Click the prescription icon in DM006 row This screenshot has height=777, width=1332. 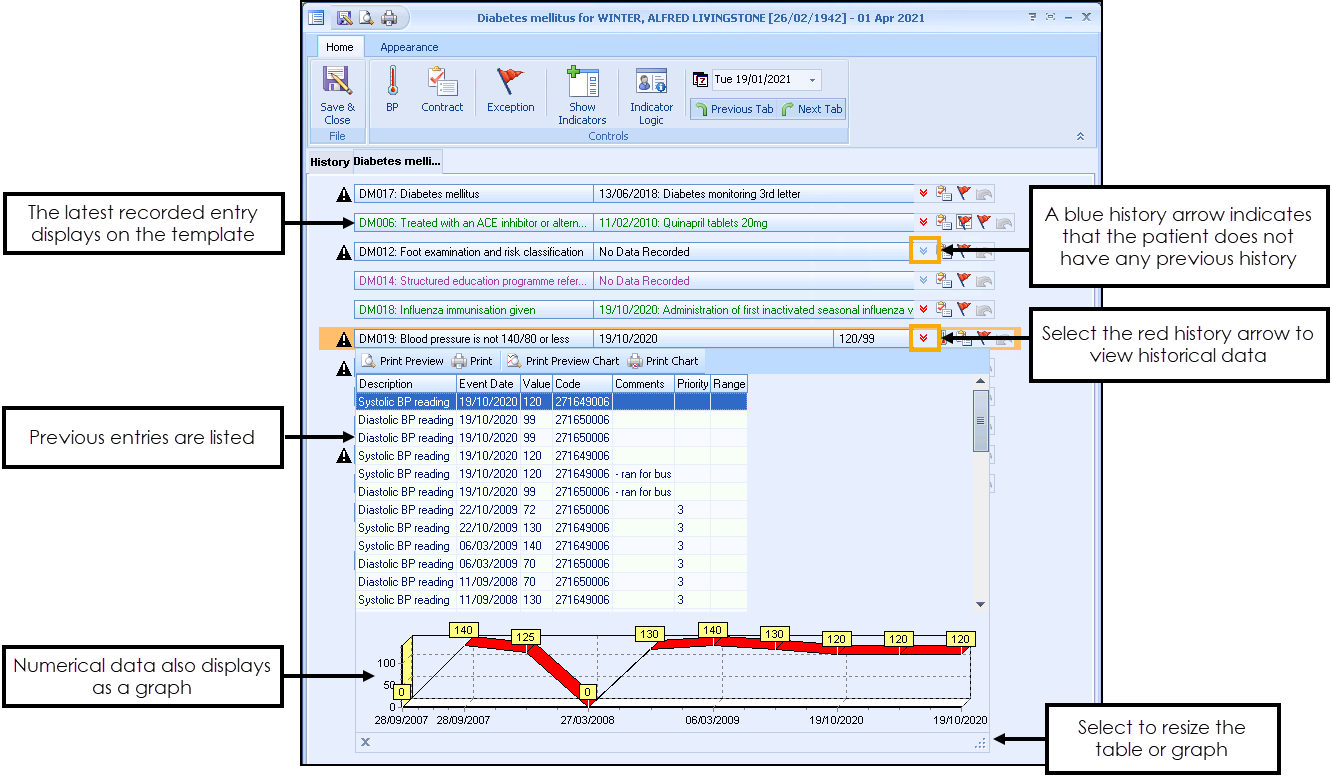(964, 223)
